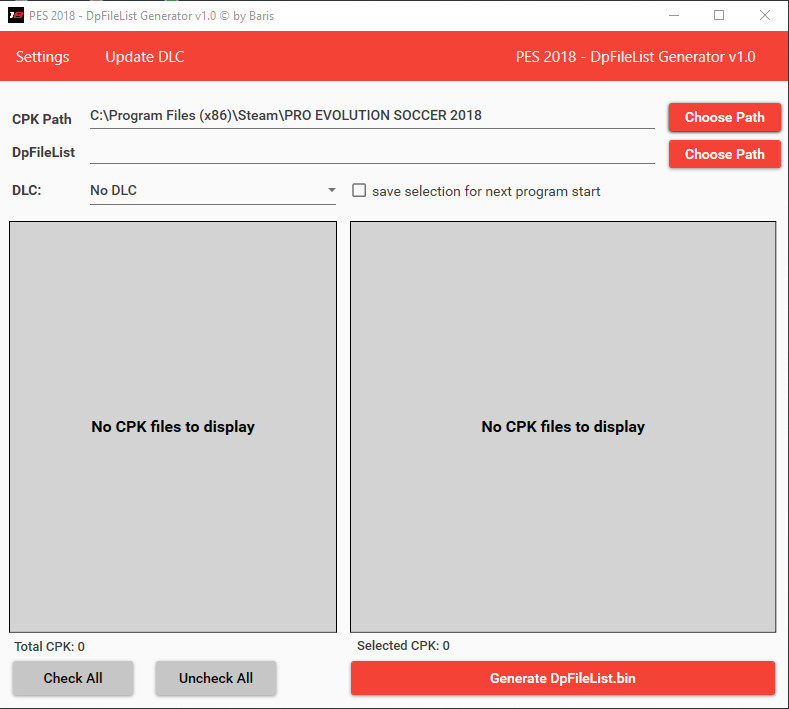The height and width of the screenshot is (709, 789).
Task: Open the Update DLC menu
Action: click(x=144, y=56)
